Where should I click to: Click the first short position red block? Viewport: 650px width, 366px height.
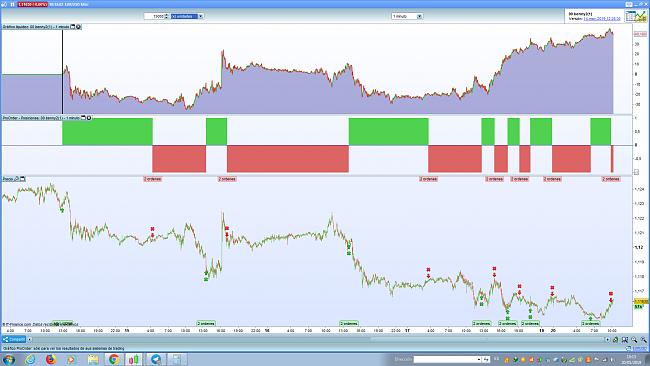tap(179, 159)
